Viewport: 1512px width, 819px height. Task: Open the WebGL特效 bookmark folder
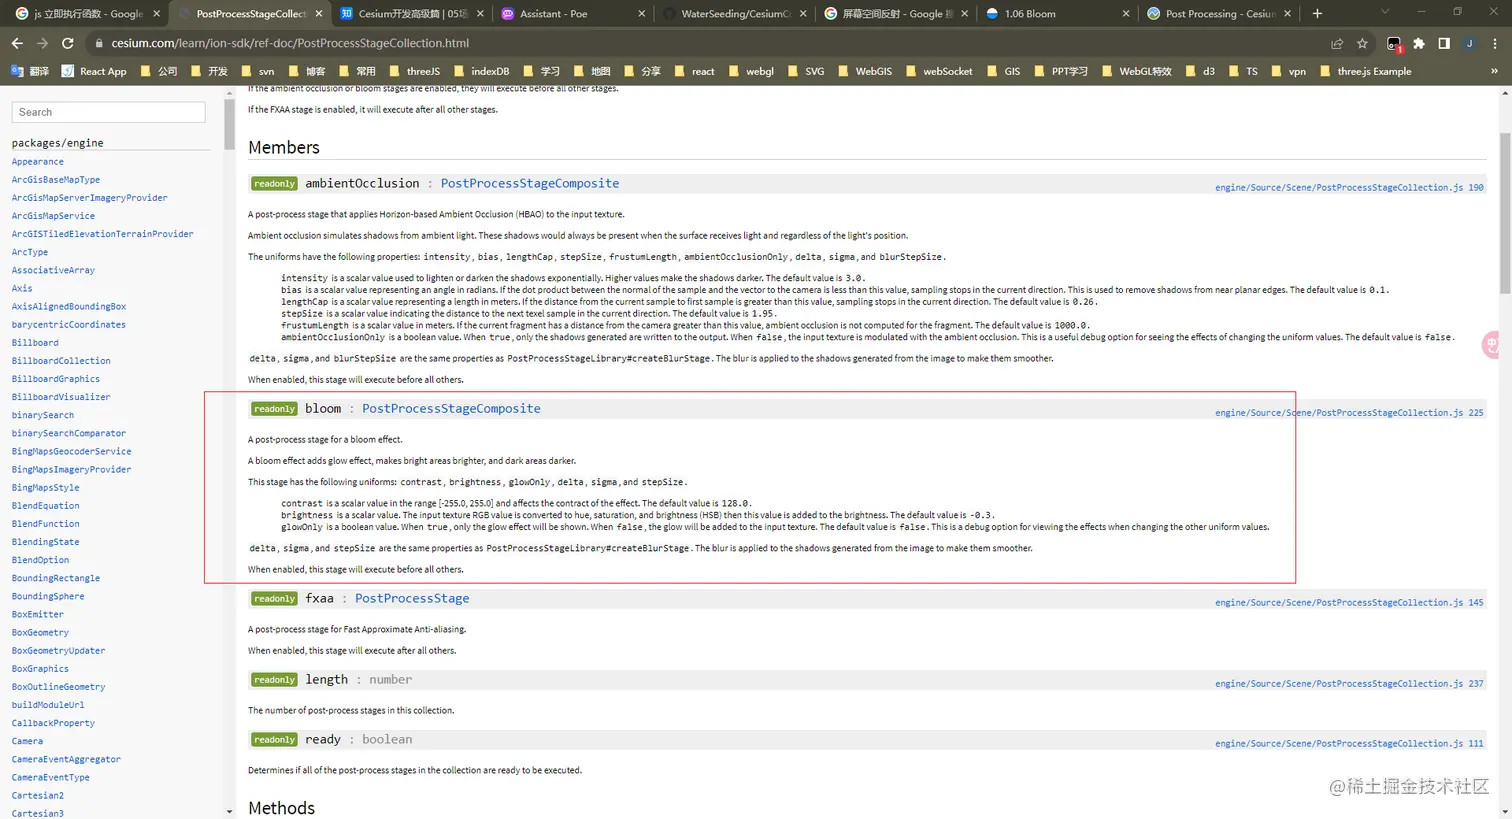coord(1135,71)
